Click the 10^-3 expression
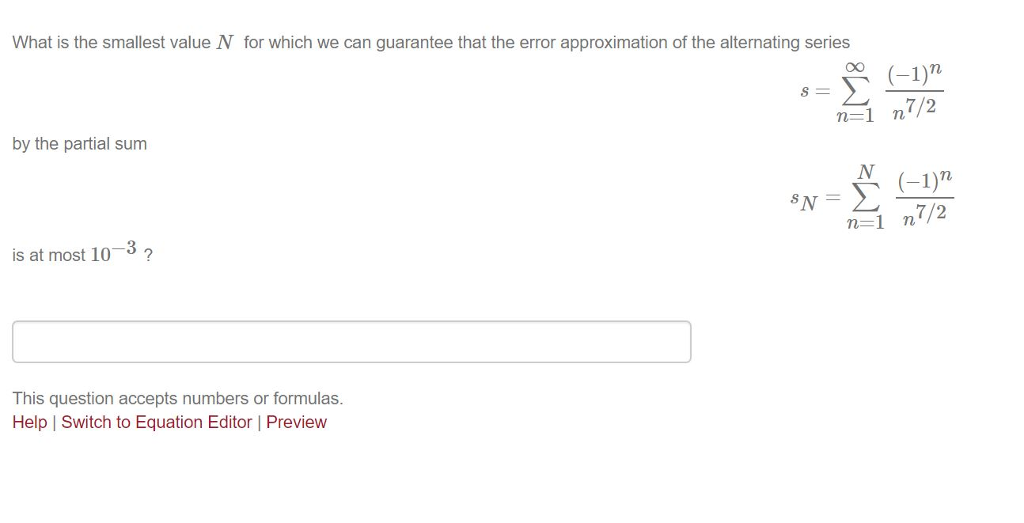This screenshot has width=1024, height=523. pos(113,253)
